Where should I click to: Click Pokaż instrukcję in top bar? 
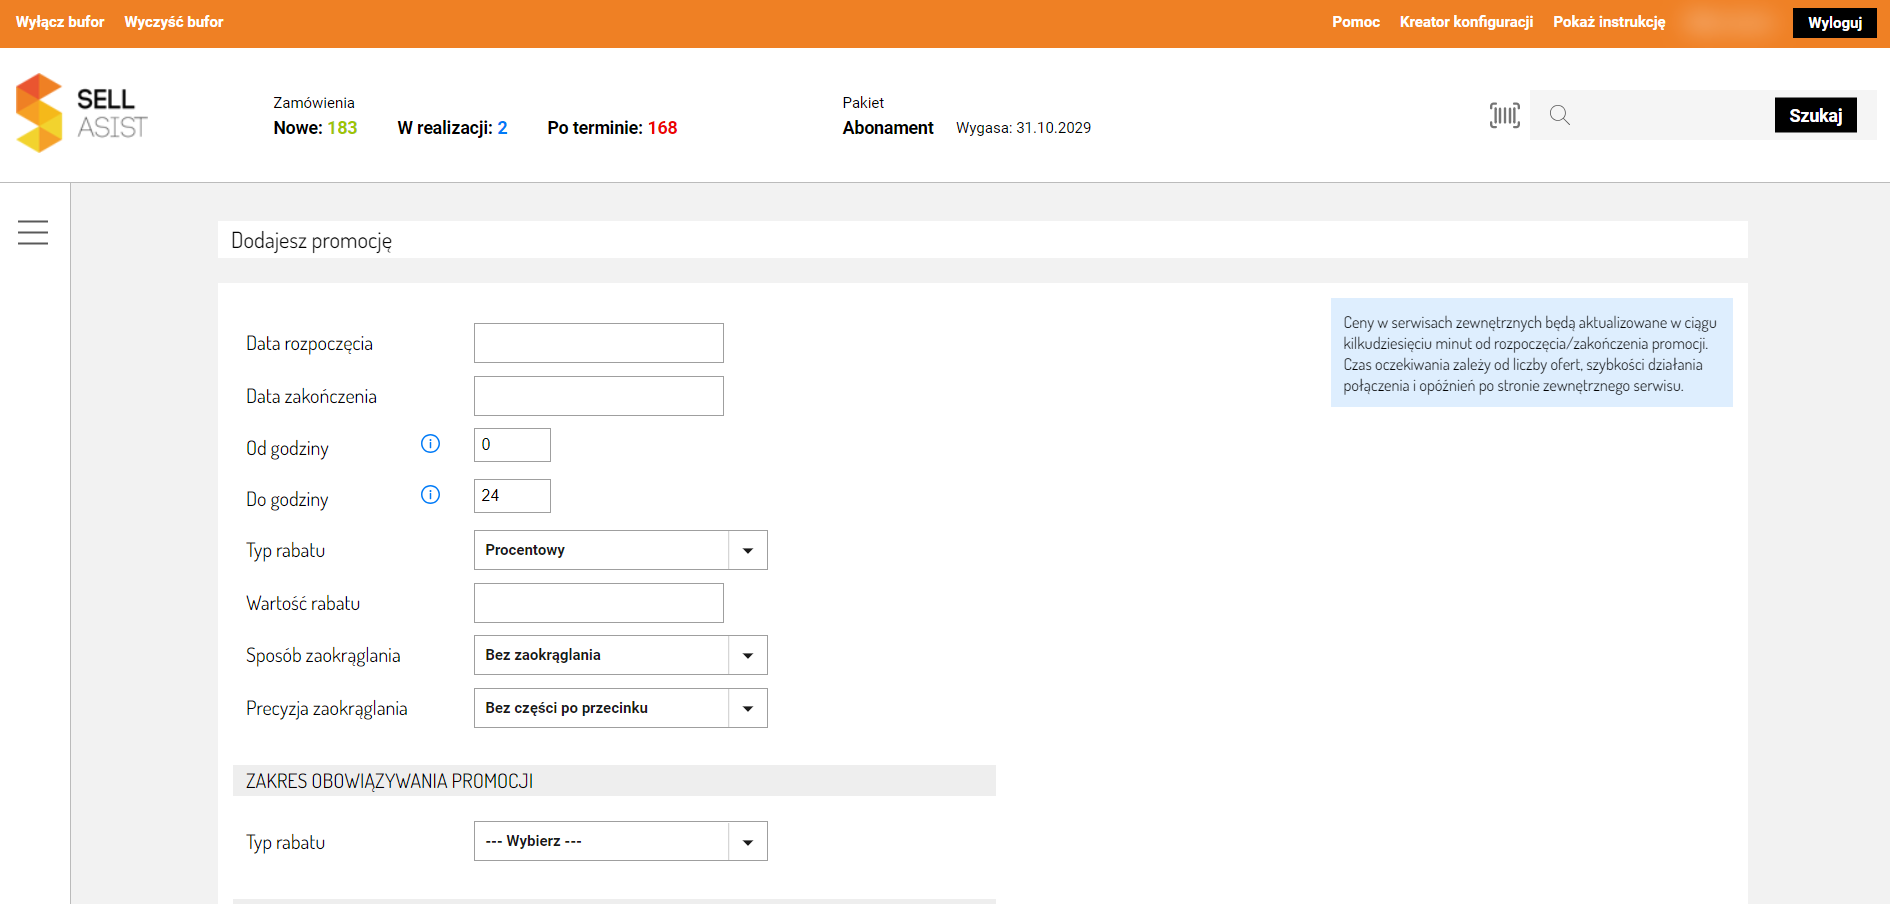click(x=1609, y=22)
